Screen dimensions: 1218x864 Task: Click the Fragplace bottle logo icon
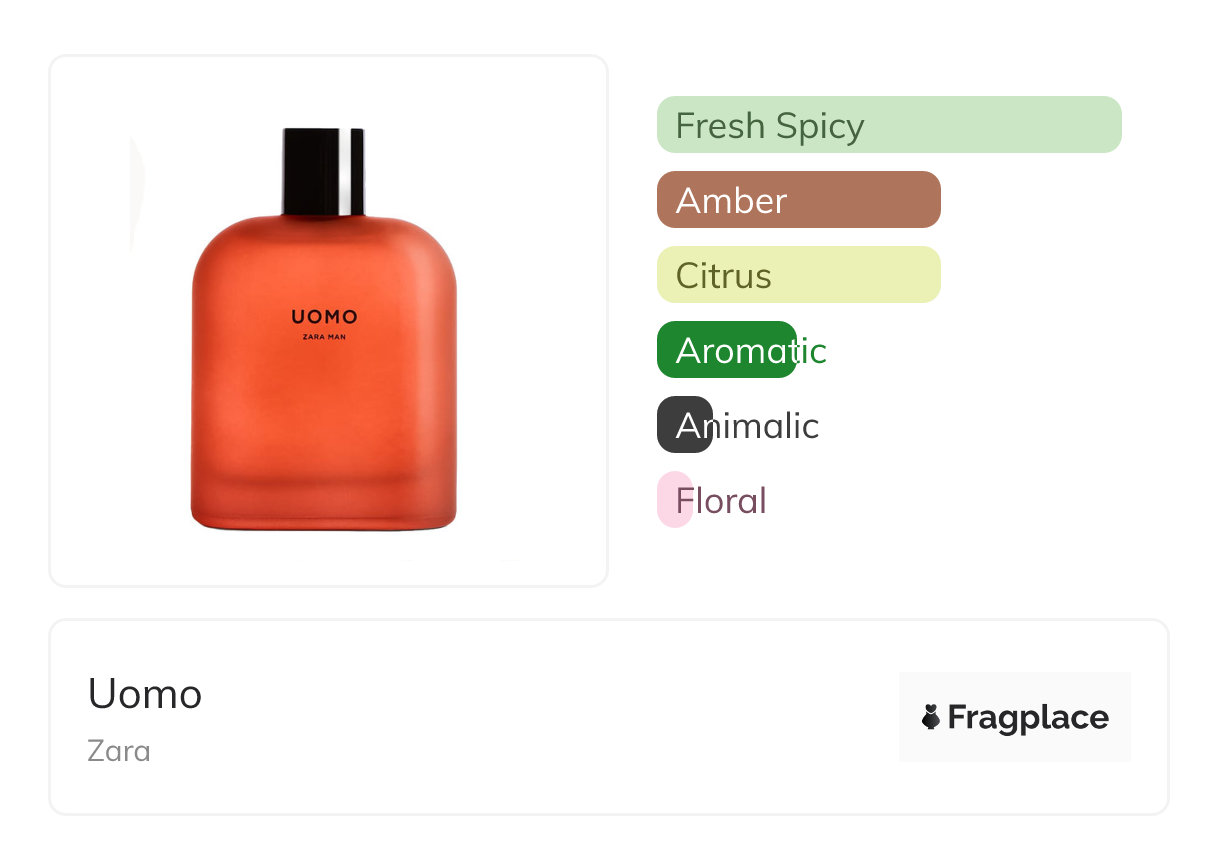(931, 717)
